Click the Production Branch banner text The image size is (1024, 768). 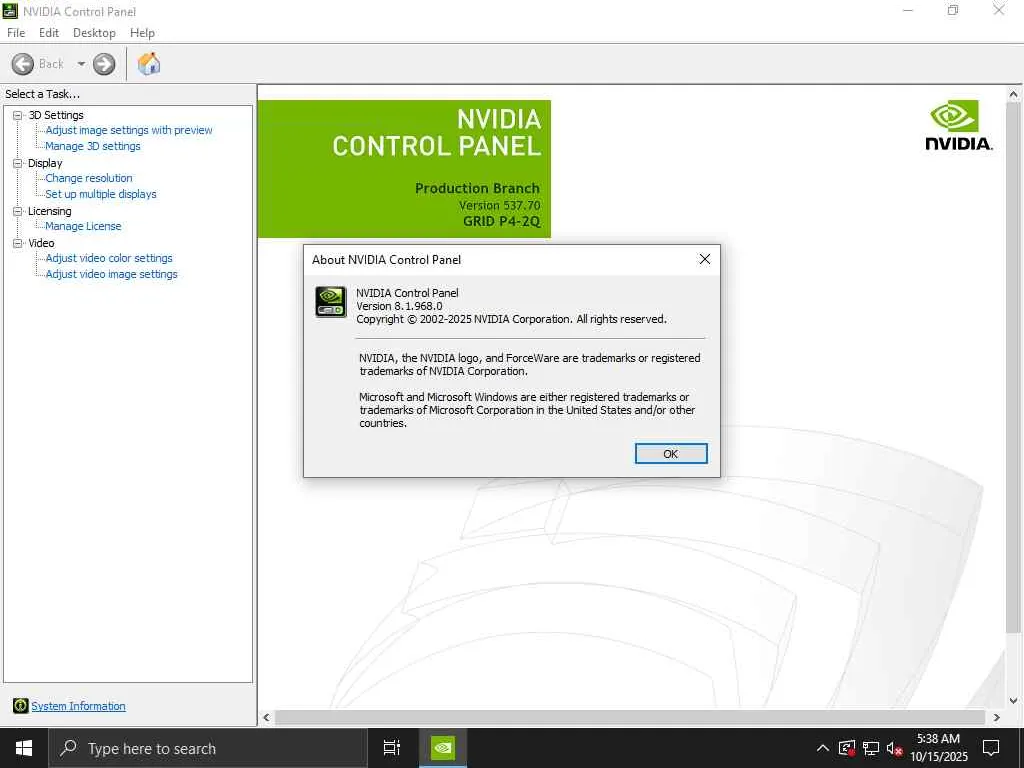pyautogui.click(x=477, y=188)
